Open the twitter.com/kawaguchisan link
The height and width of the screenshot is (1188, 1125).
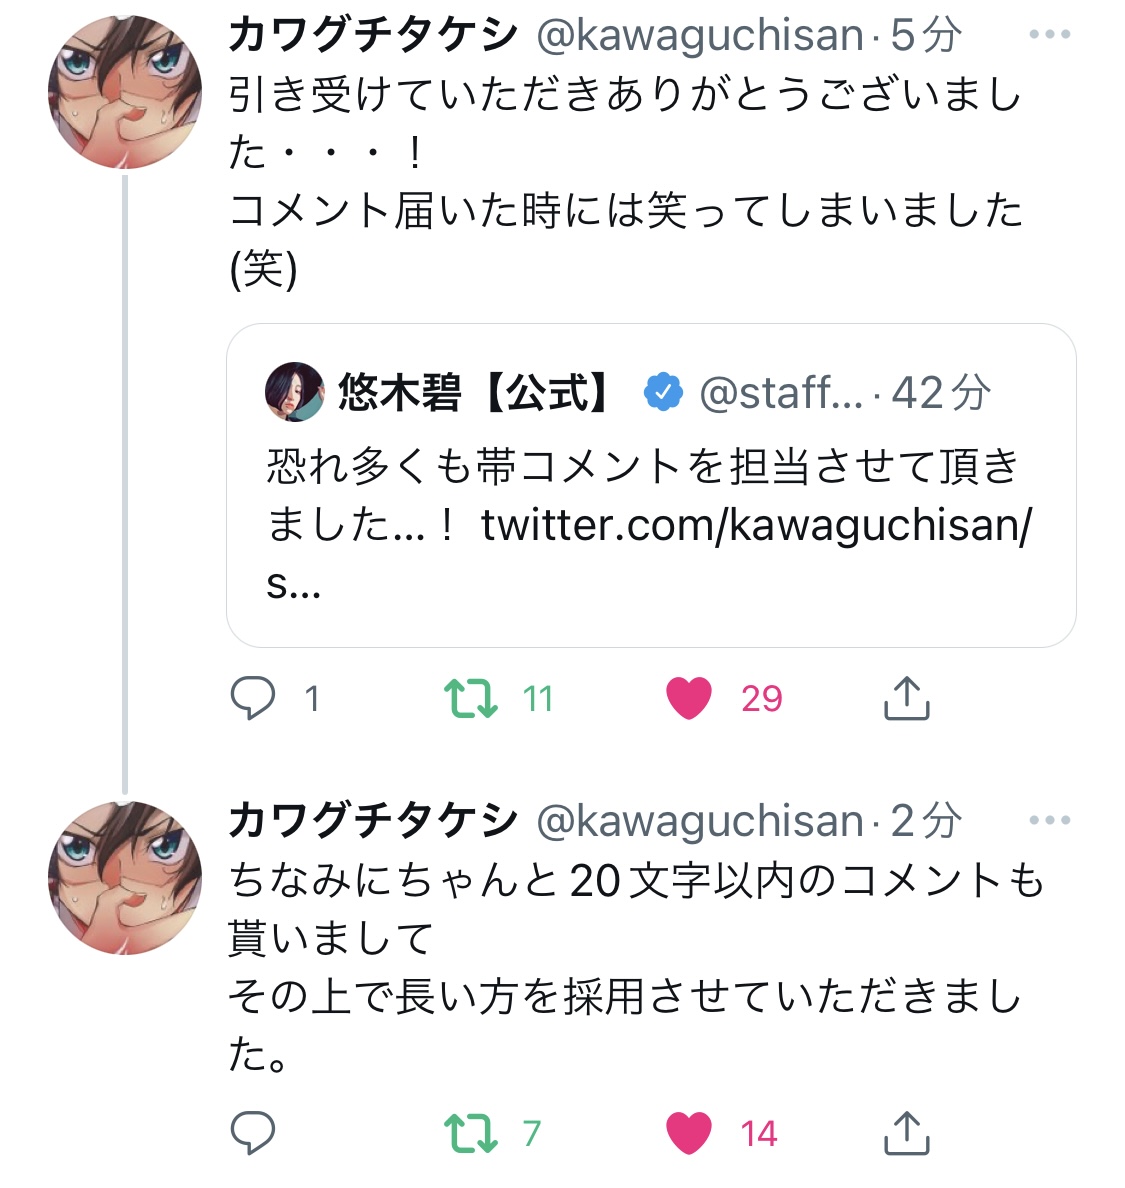(755, 524)
